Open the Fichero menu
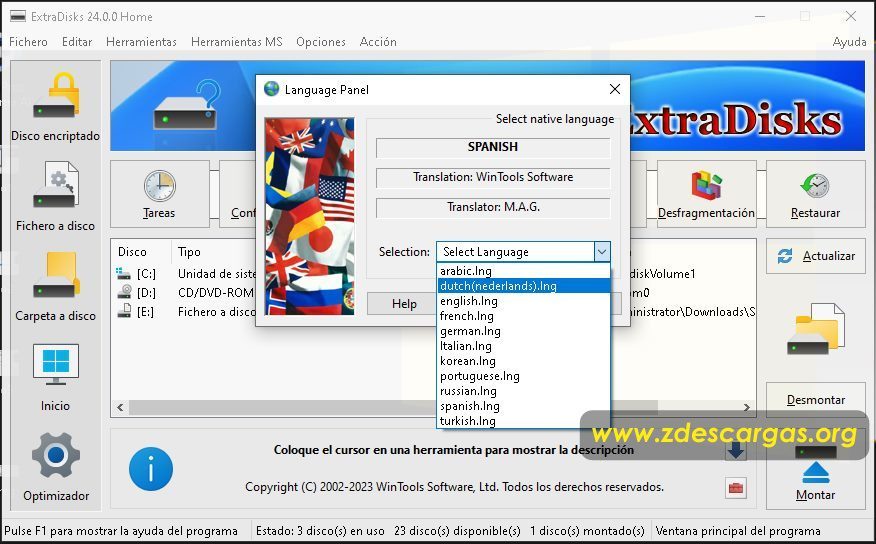Image resolution: width=876 pixels, height=544 pixels. click(28, 42)
